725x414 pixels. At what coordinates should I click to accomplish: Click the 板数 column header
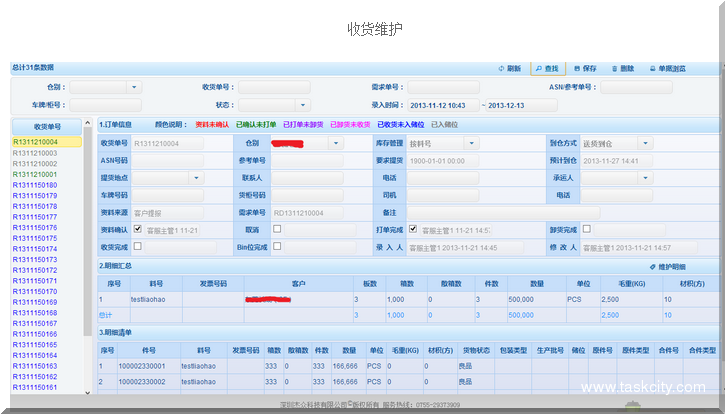pyautogui.click(x=370, y=284)
